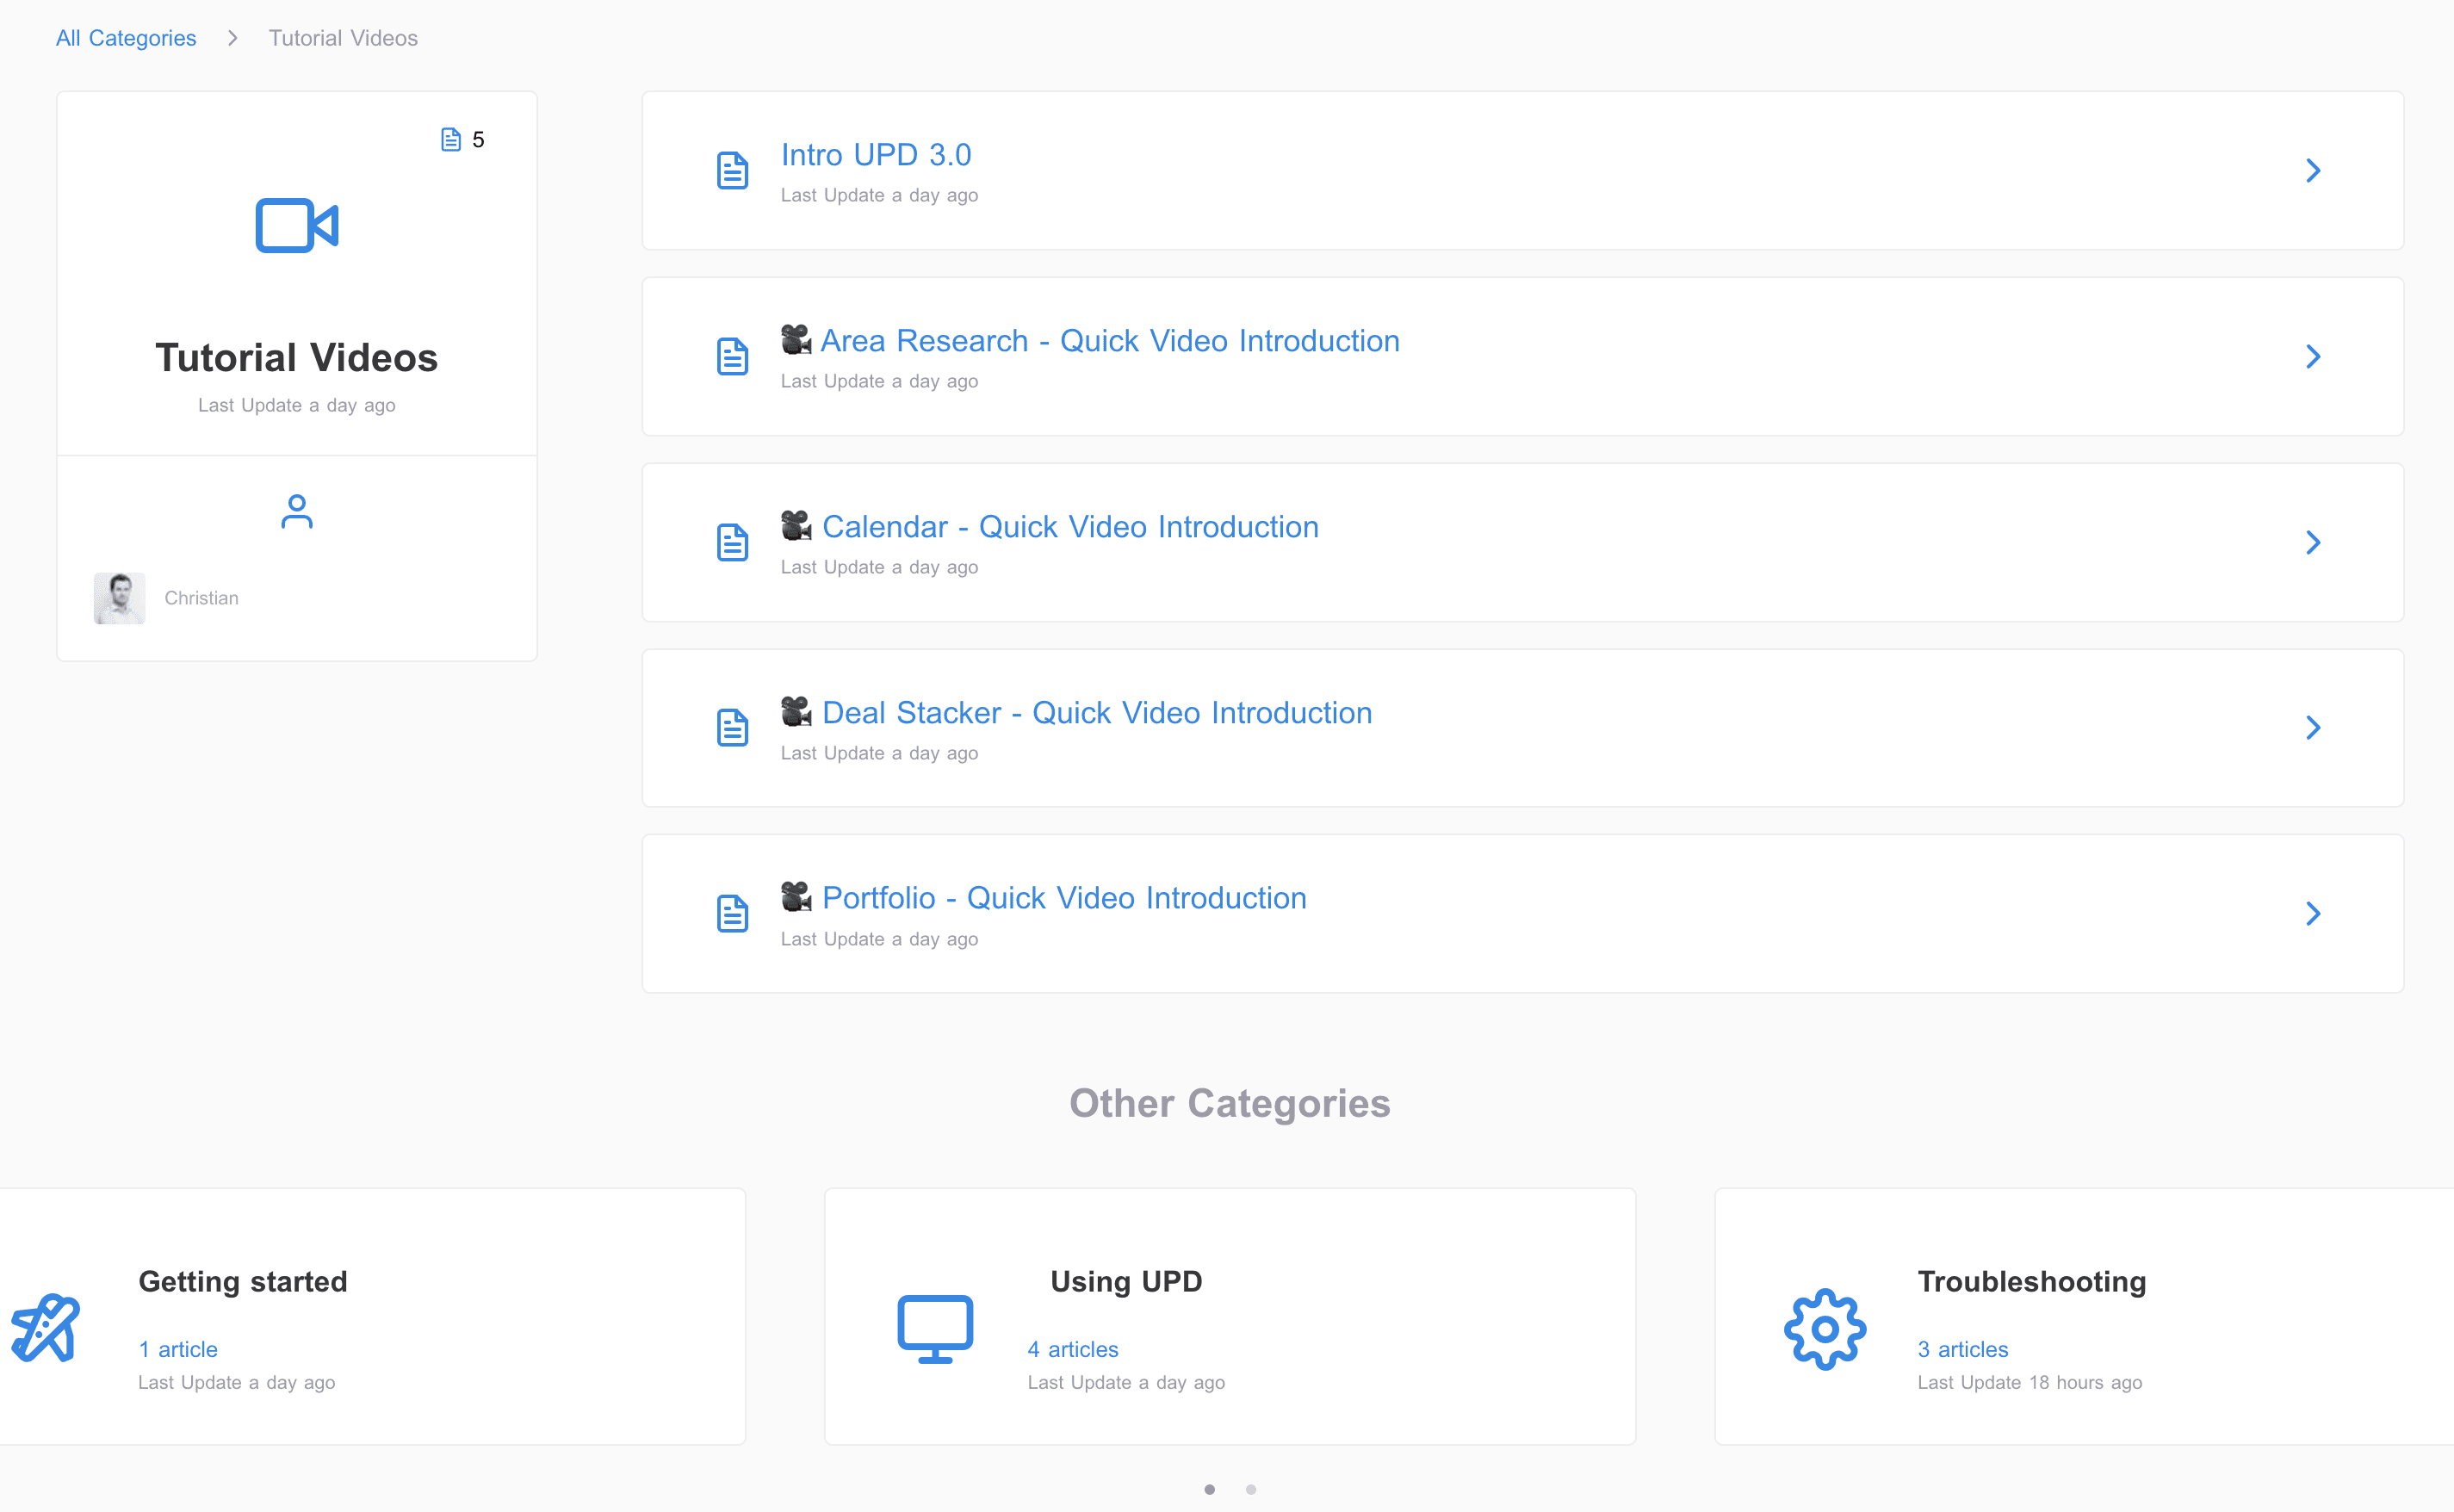The width and height of the screenshot is (2454, 1512).
Task: Open Area Research row using its chevron
Action: click(2313, 356)
